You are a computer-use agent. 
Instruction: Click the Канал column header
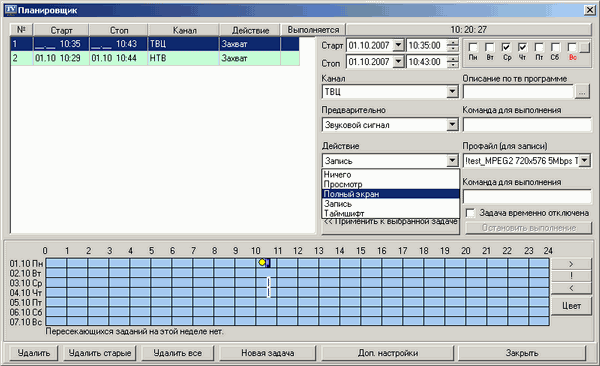coord(184,30)
